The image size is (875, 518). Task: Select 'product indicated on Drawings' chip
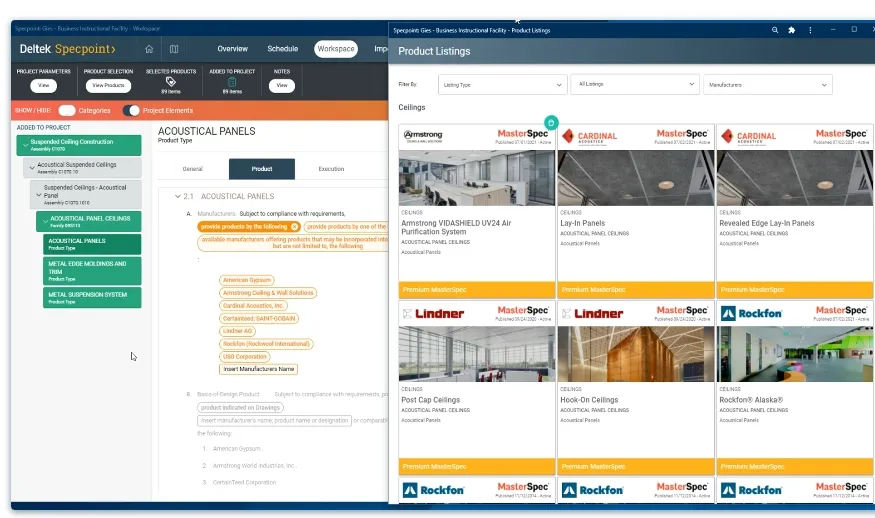[241, 407]
